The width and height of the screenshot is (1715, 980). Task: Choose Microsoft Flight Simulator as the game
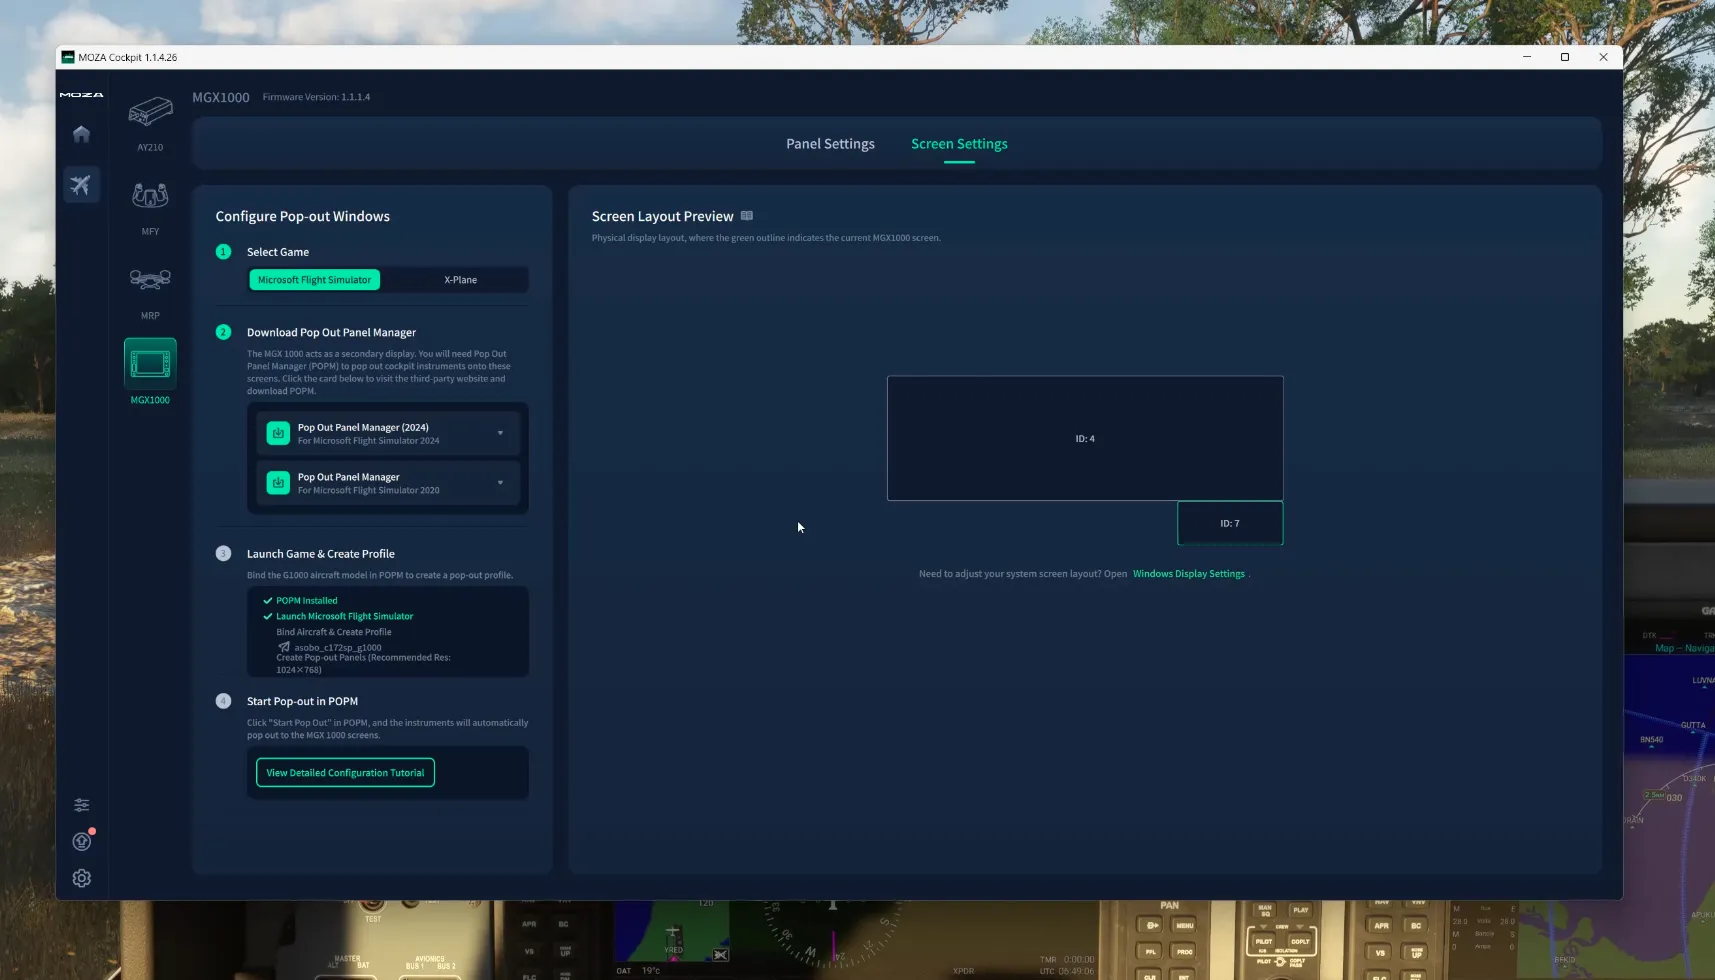(314, 280)
